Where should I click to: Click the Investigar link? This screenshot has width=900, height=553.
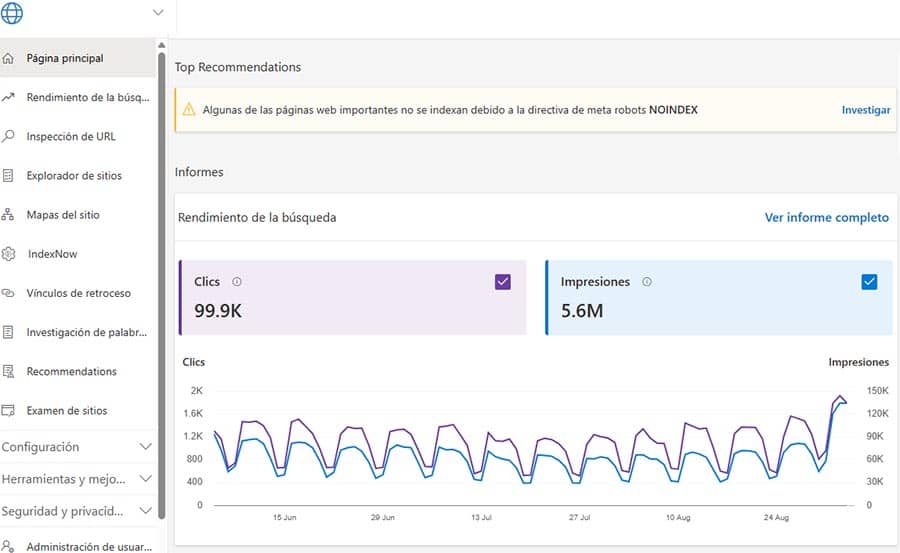click(866, 110)
